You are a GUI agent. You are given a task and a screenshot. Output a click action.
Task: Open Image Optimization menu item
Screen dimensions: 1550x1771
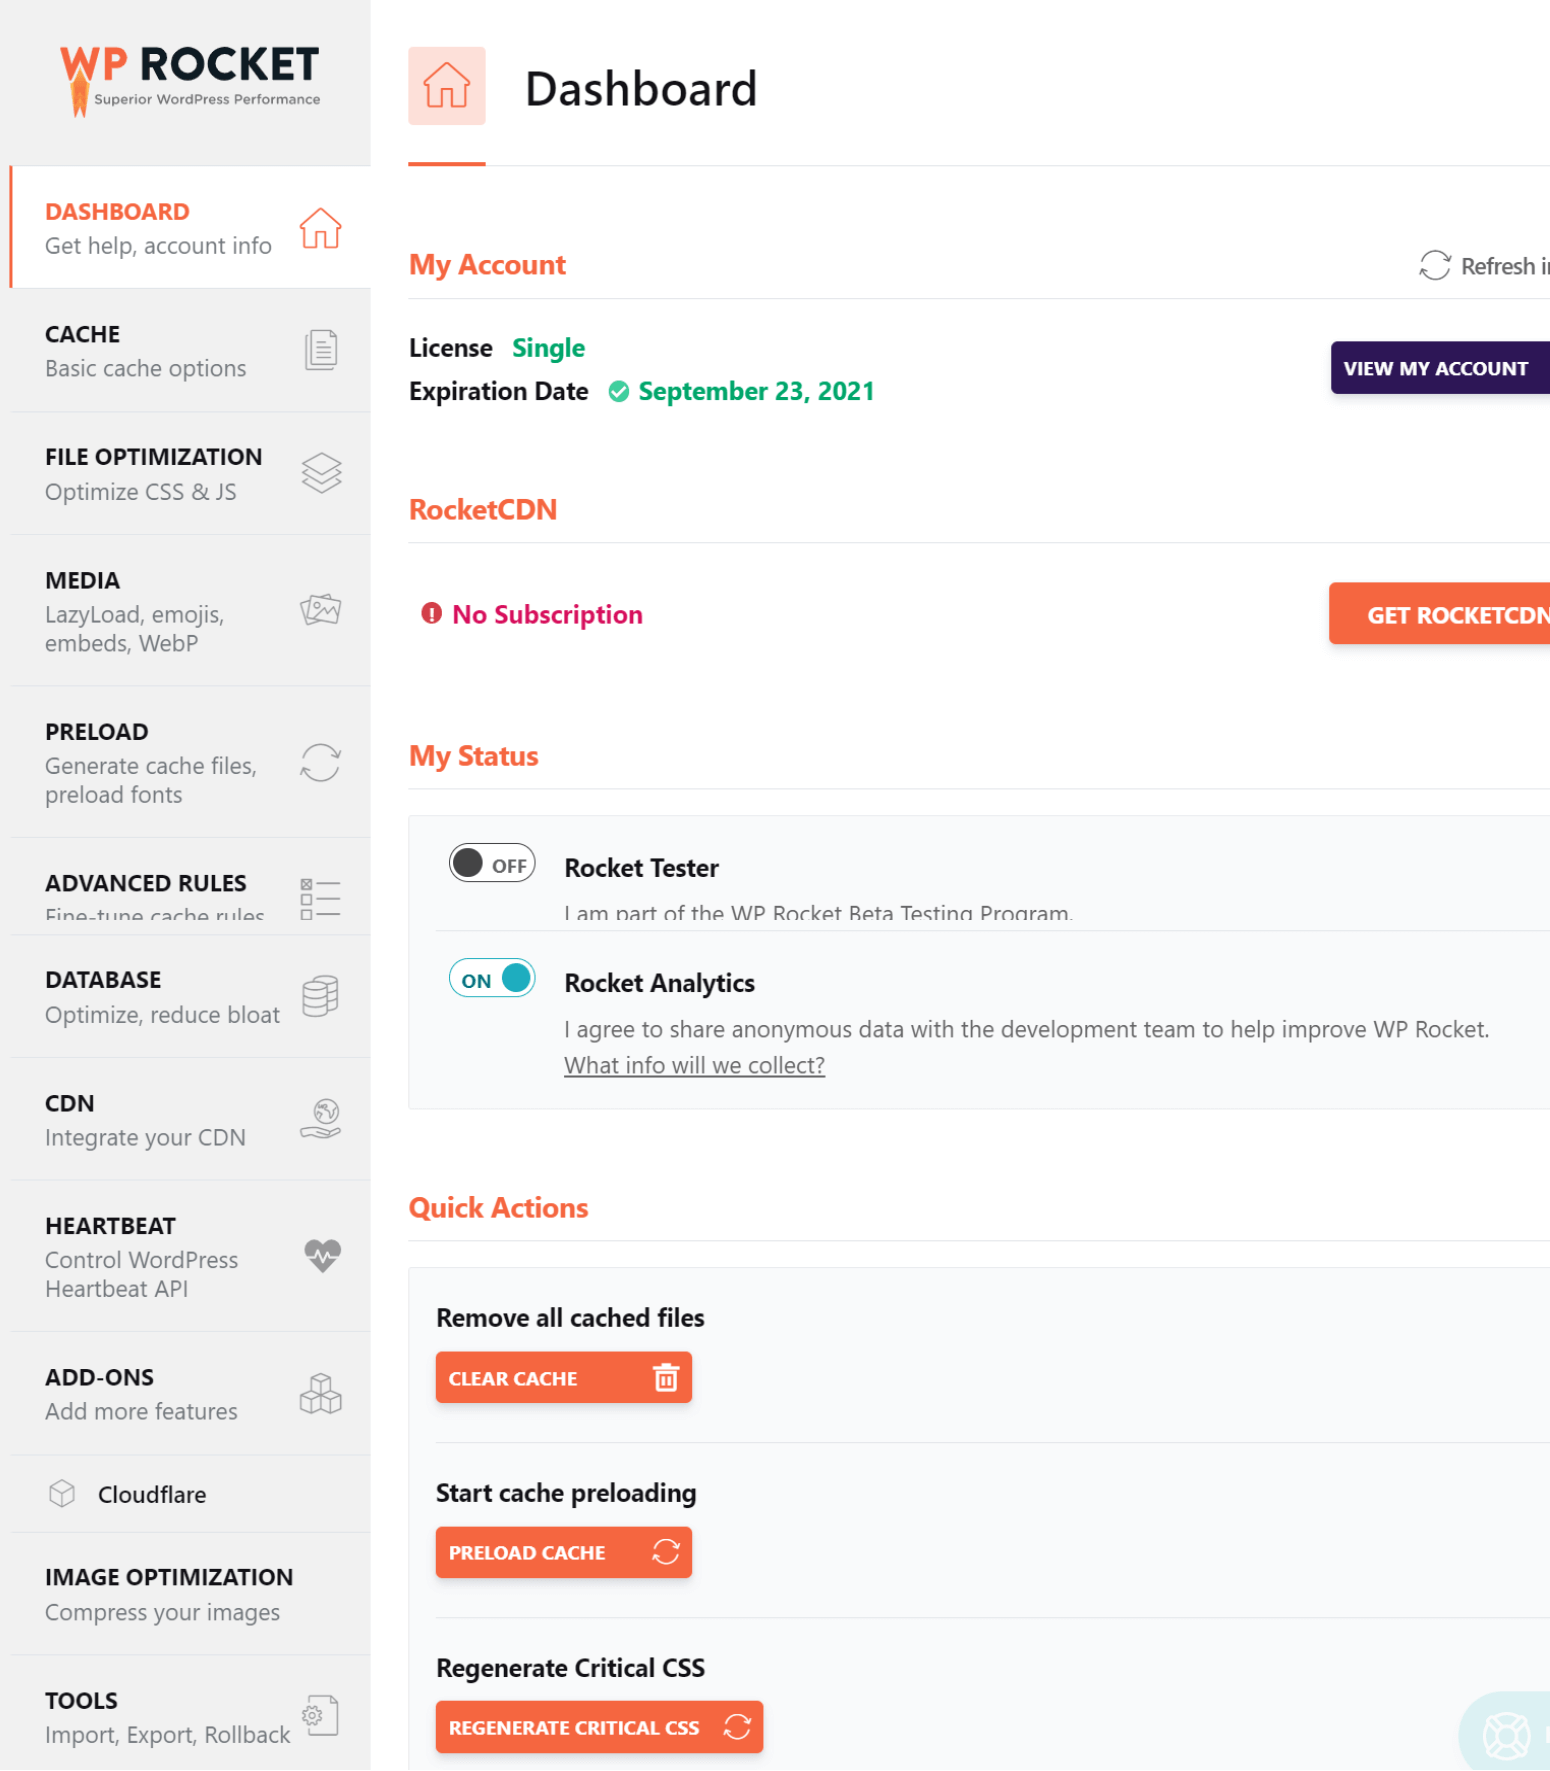point(190,1594)
